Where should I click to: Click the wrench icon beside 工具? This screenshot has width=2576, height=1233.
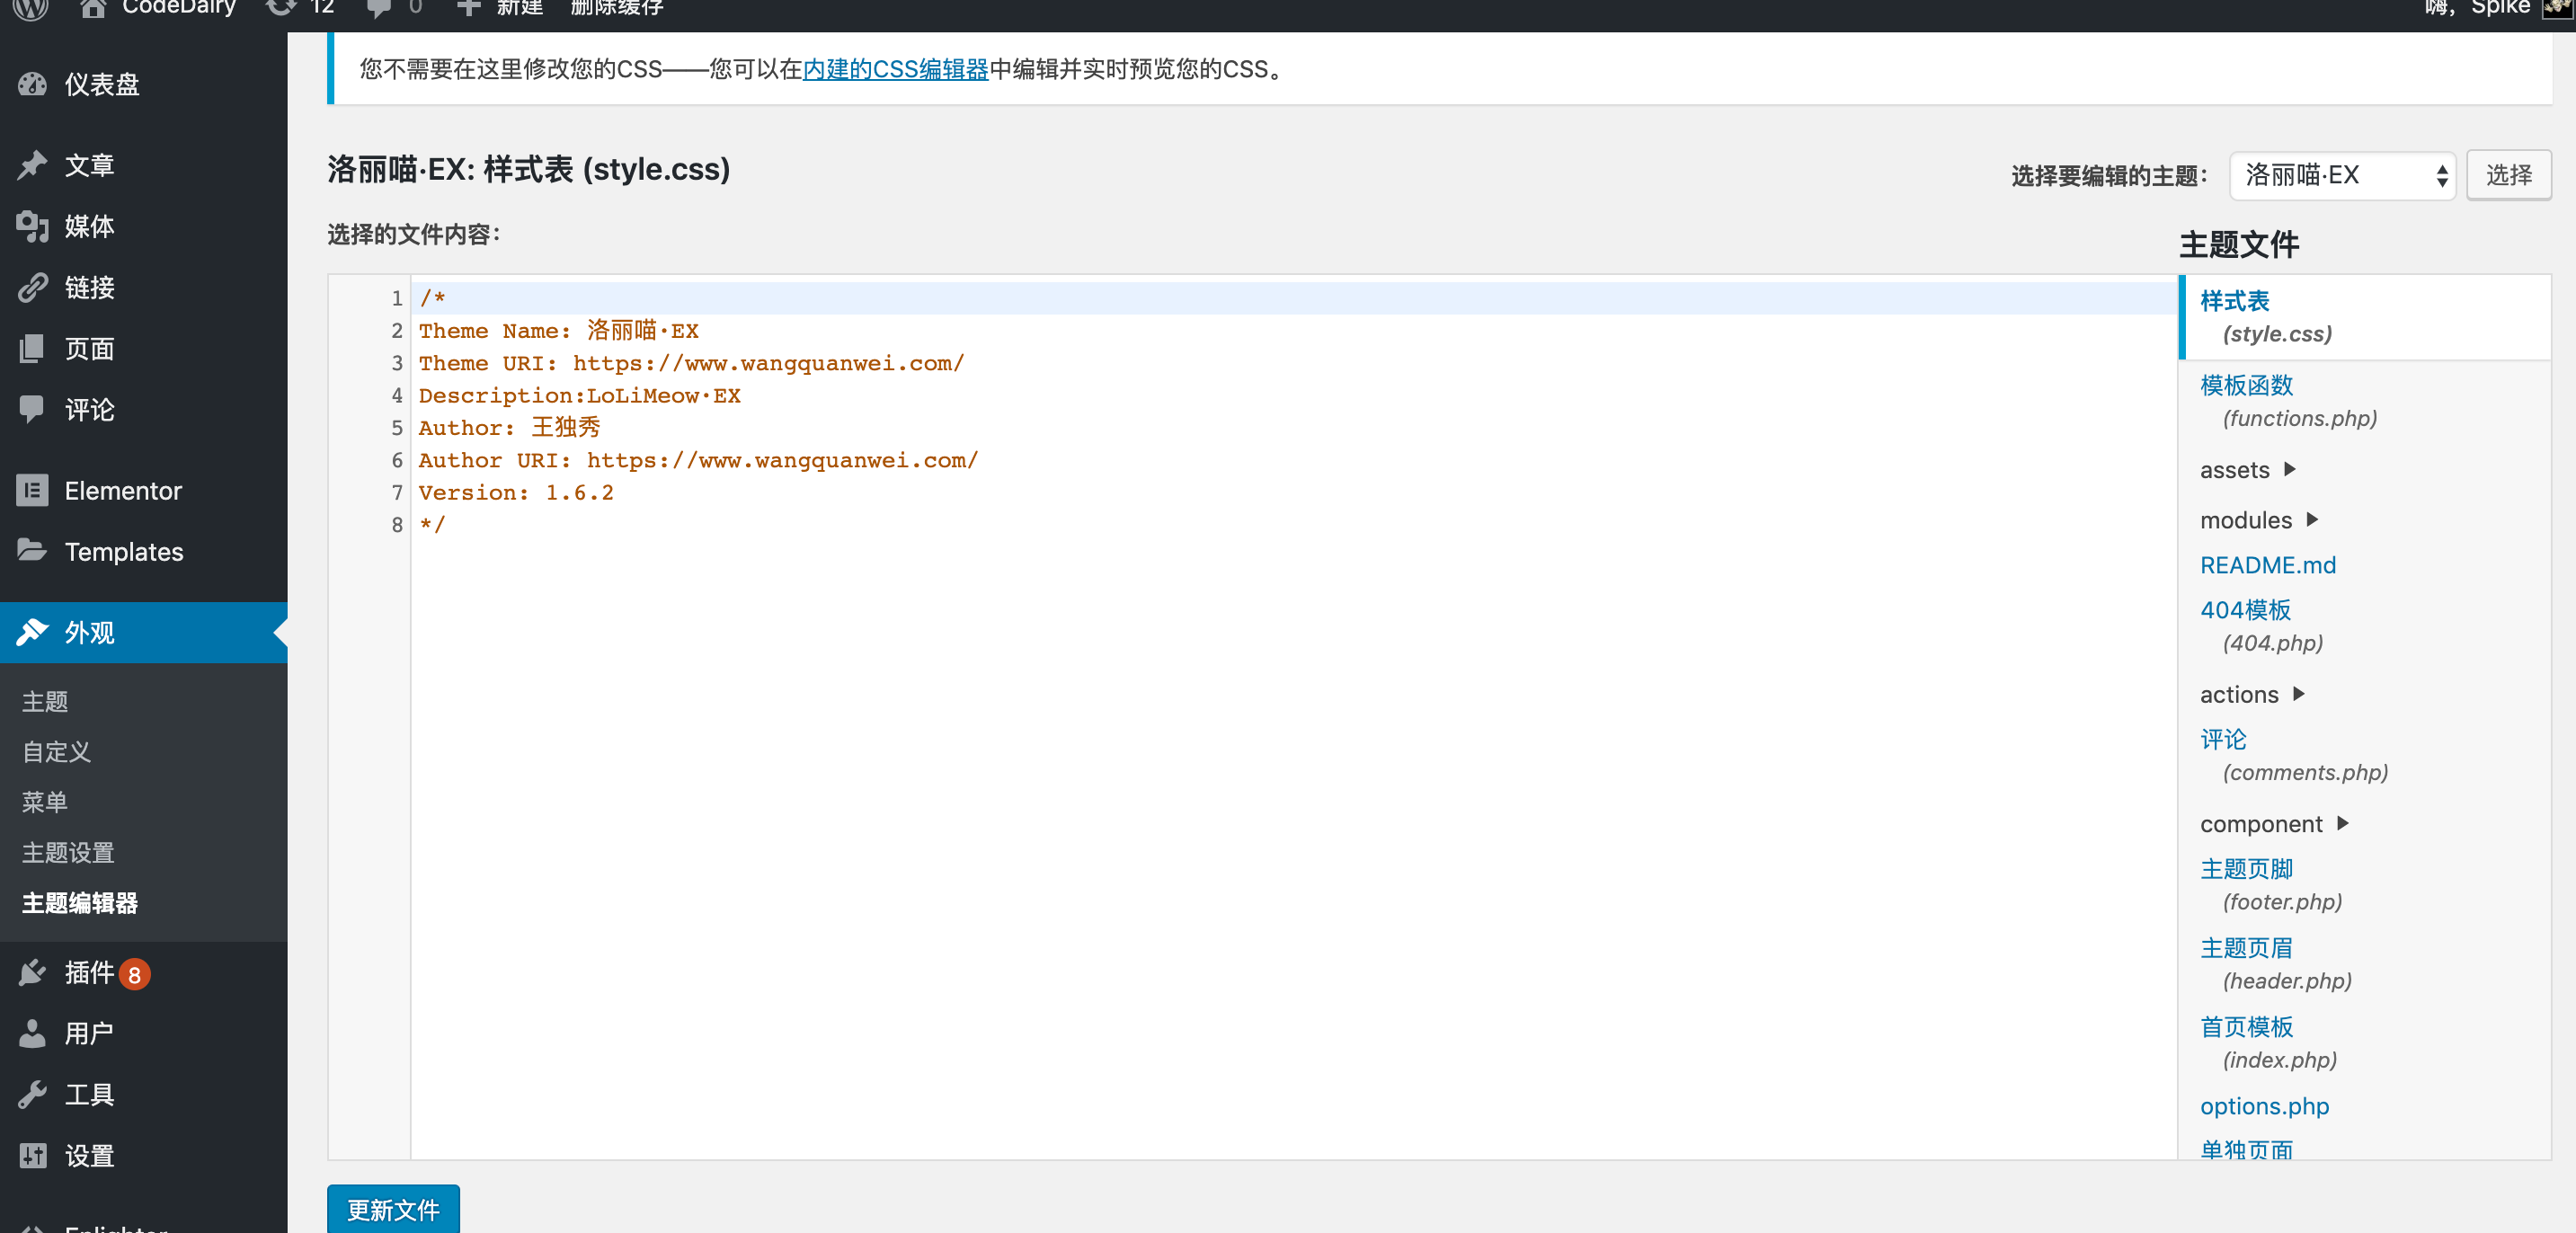(x=32, y=1095)
